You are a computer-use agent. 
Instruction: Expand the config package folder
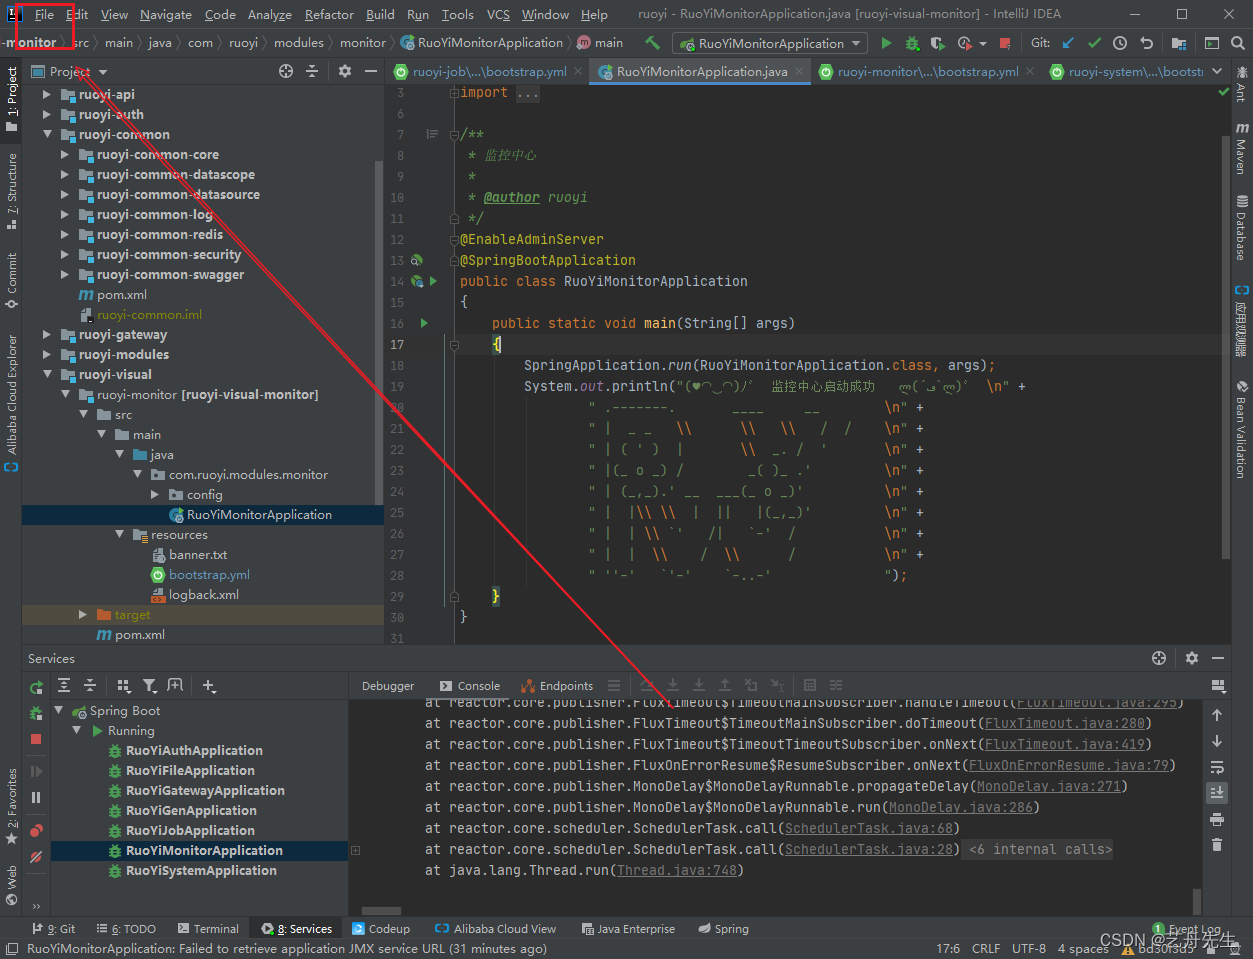[155, 494]
